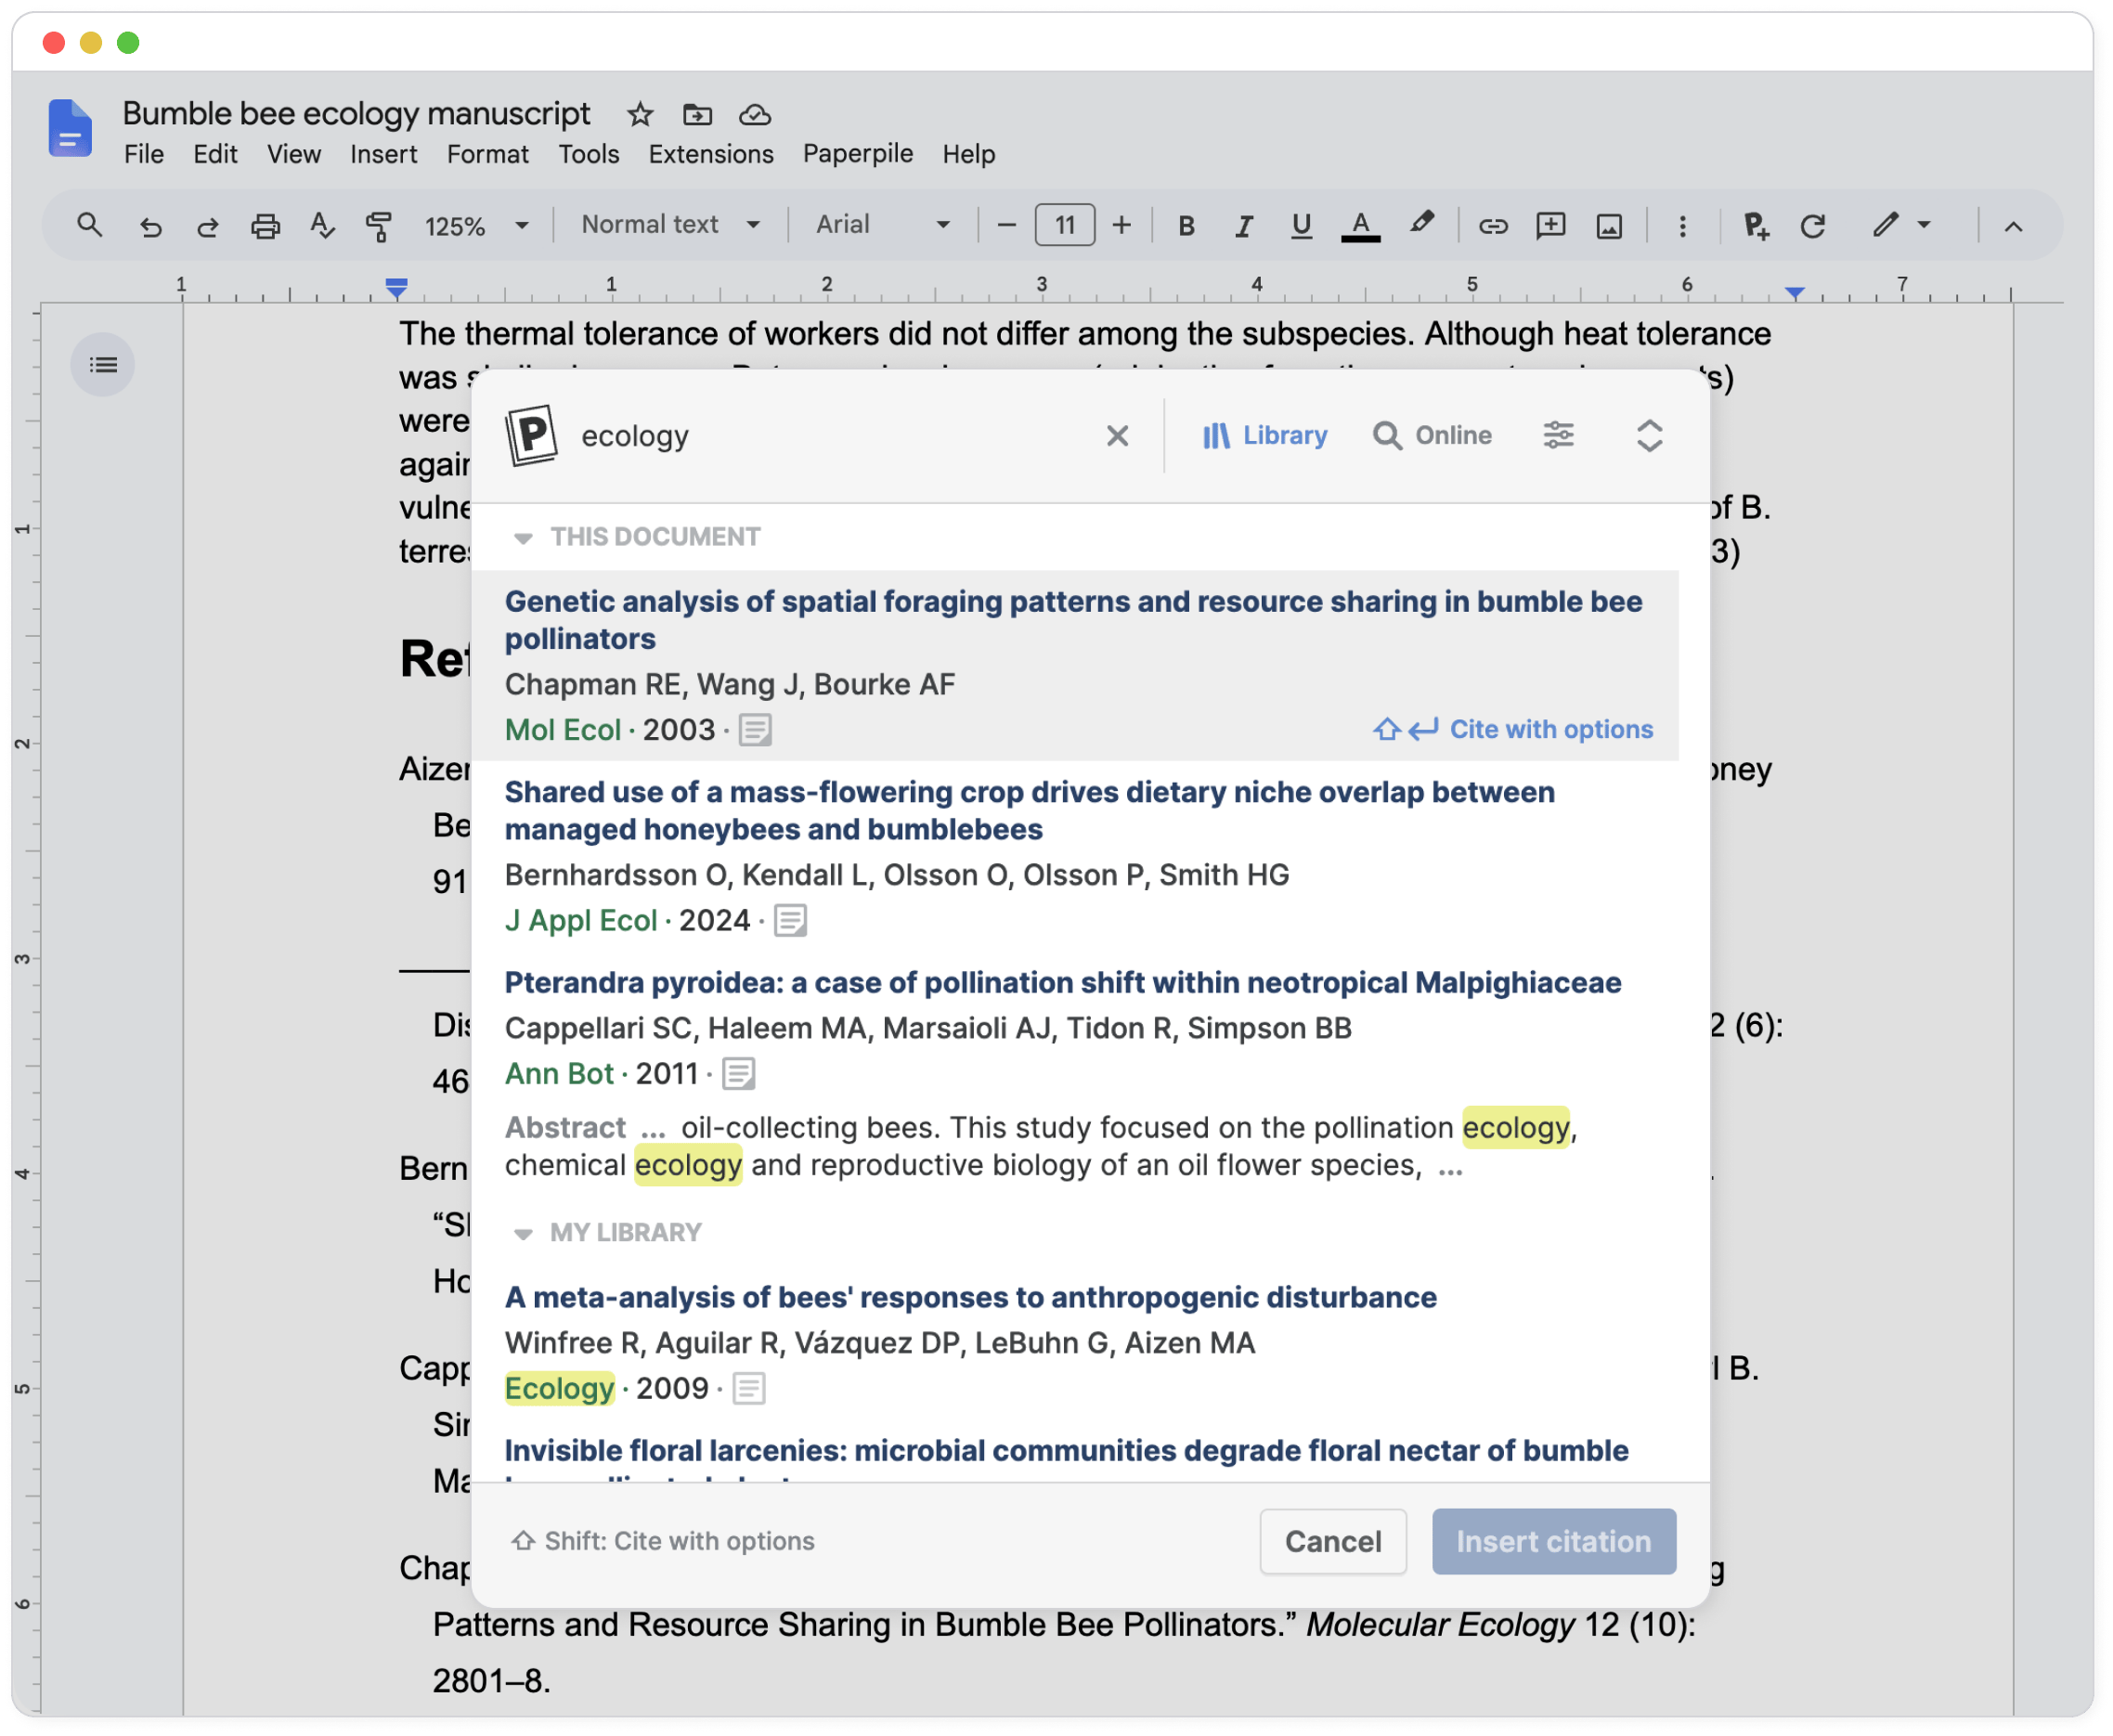This screenshot has width=2113, height=1736.
Task: Expand the citation dialog with up-down chevrons
Action: coord(1650,436)
